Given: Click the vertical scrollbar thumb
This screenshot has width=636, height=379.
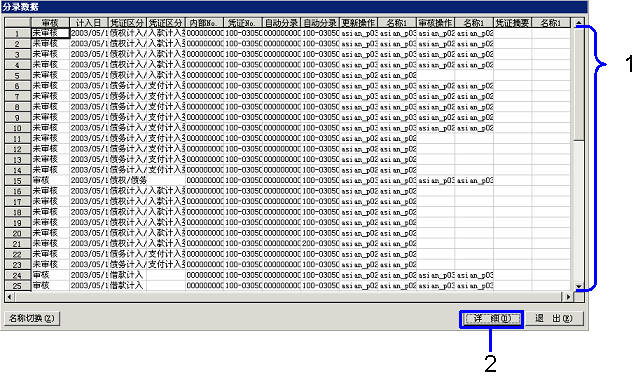Looking at the screenshot, I should point(578,84).
